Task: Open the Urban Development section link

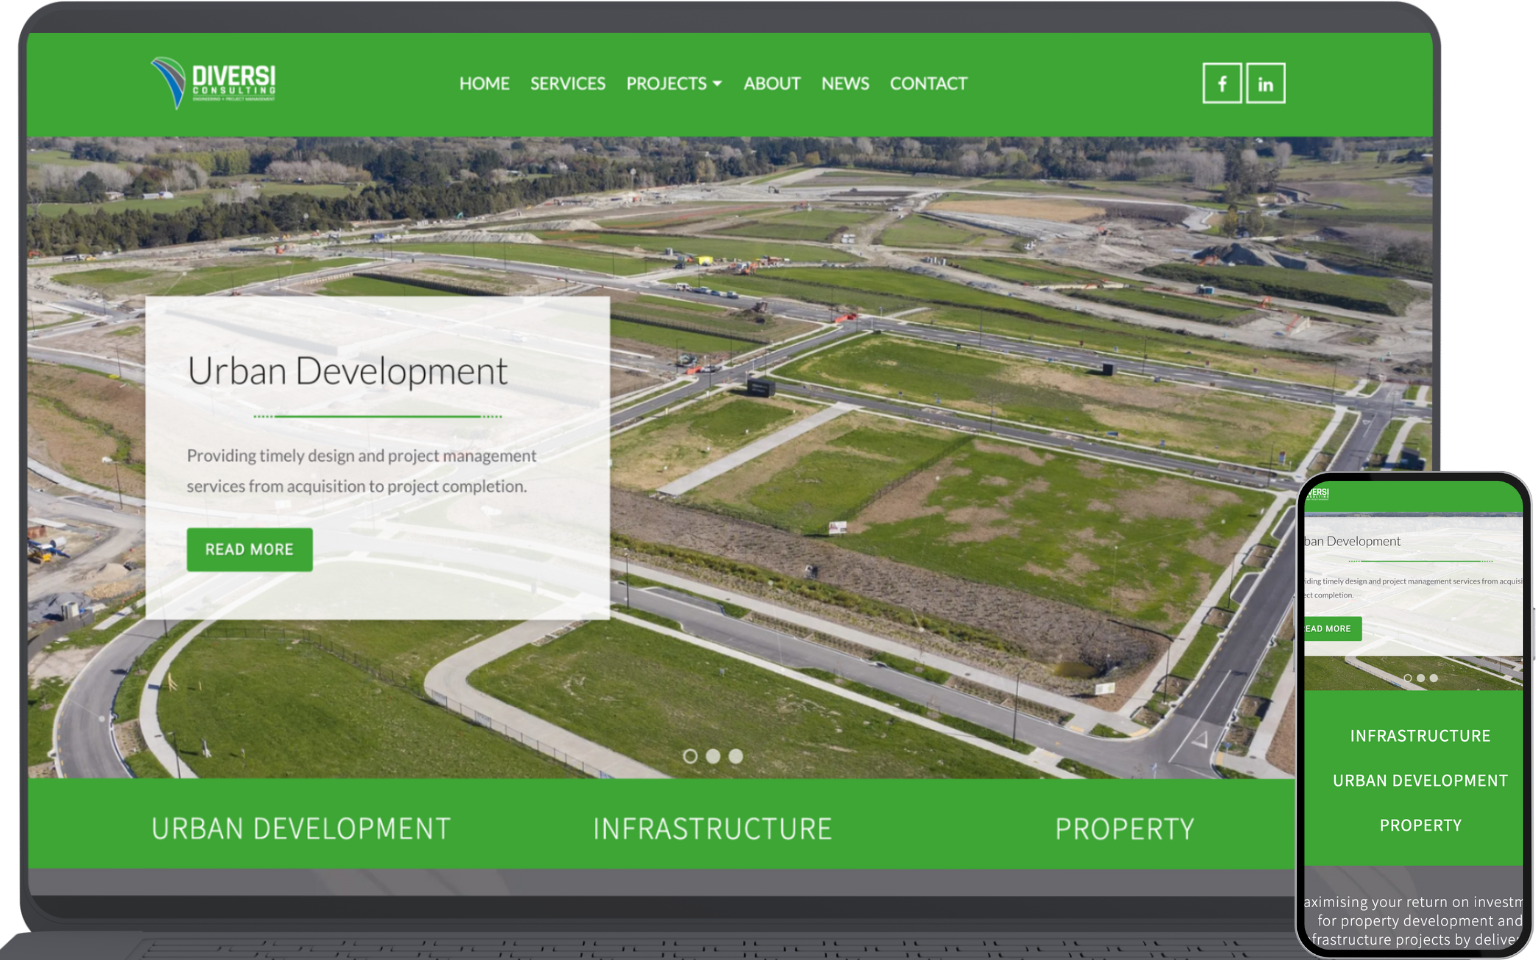Action: tap(301, 829)
